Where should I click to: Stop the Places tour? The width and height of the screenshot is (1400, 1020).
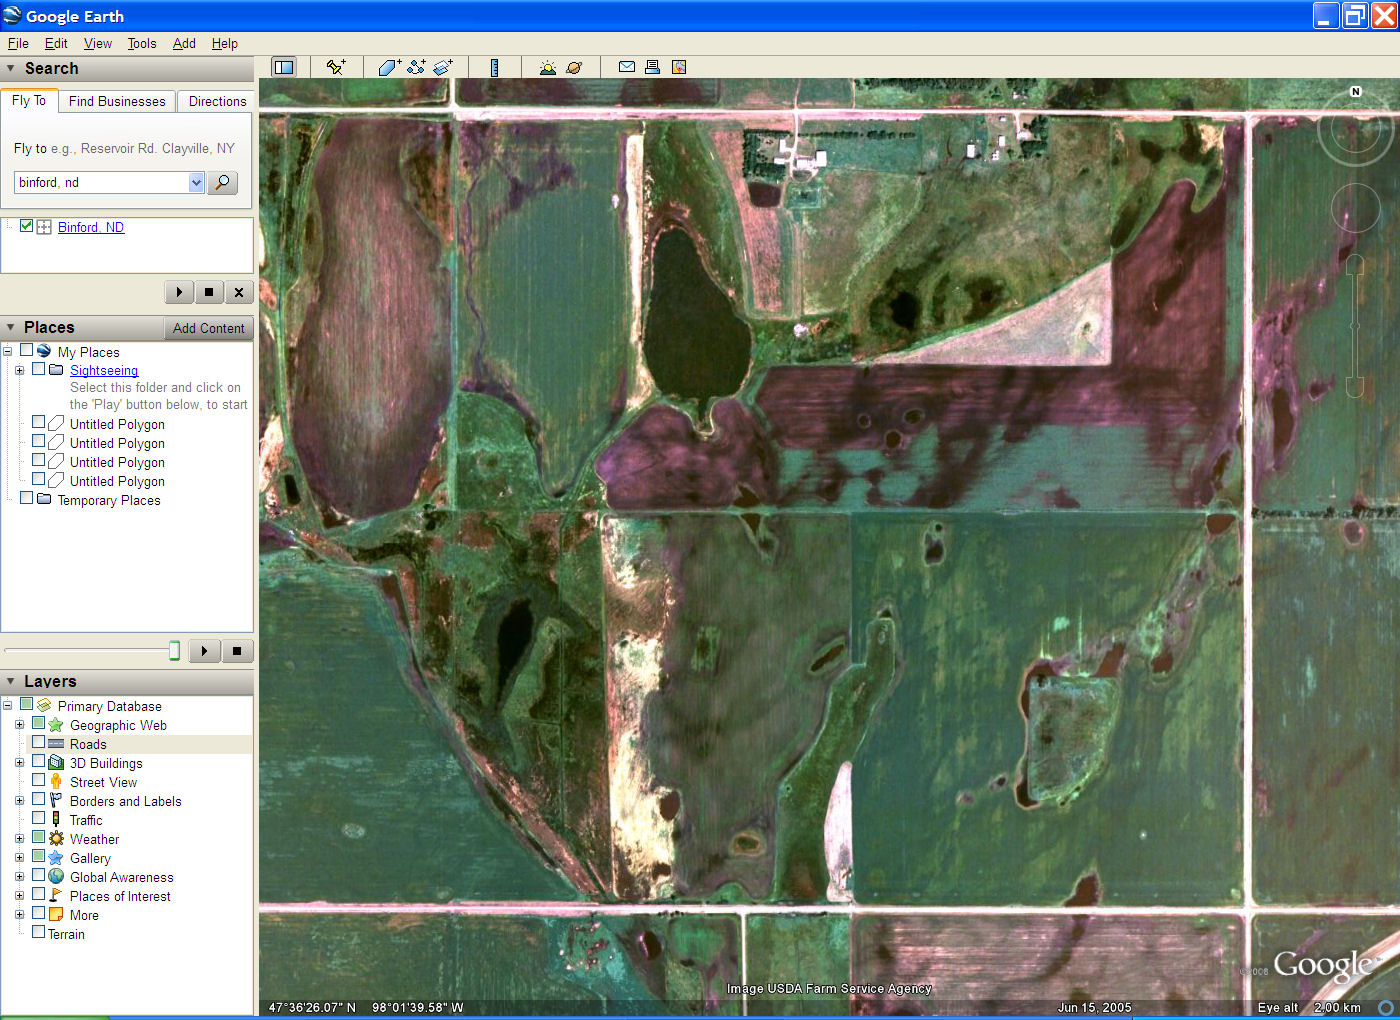[237, 651]
